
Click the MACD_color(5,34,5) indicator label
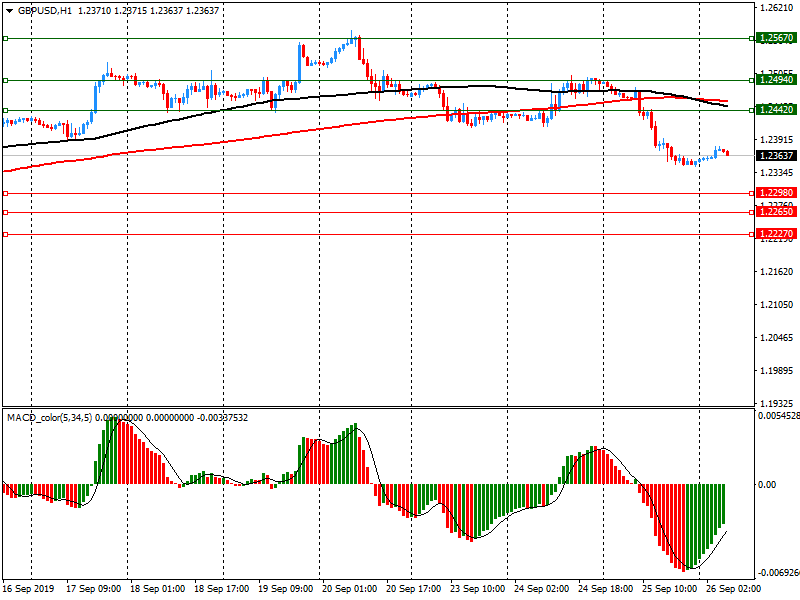click(x=49, y=418)
